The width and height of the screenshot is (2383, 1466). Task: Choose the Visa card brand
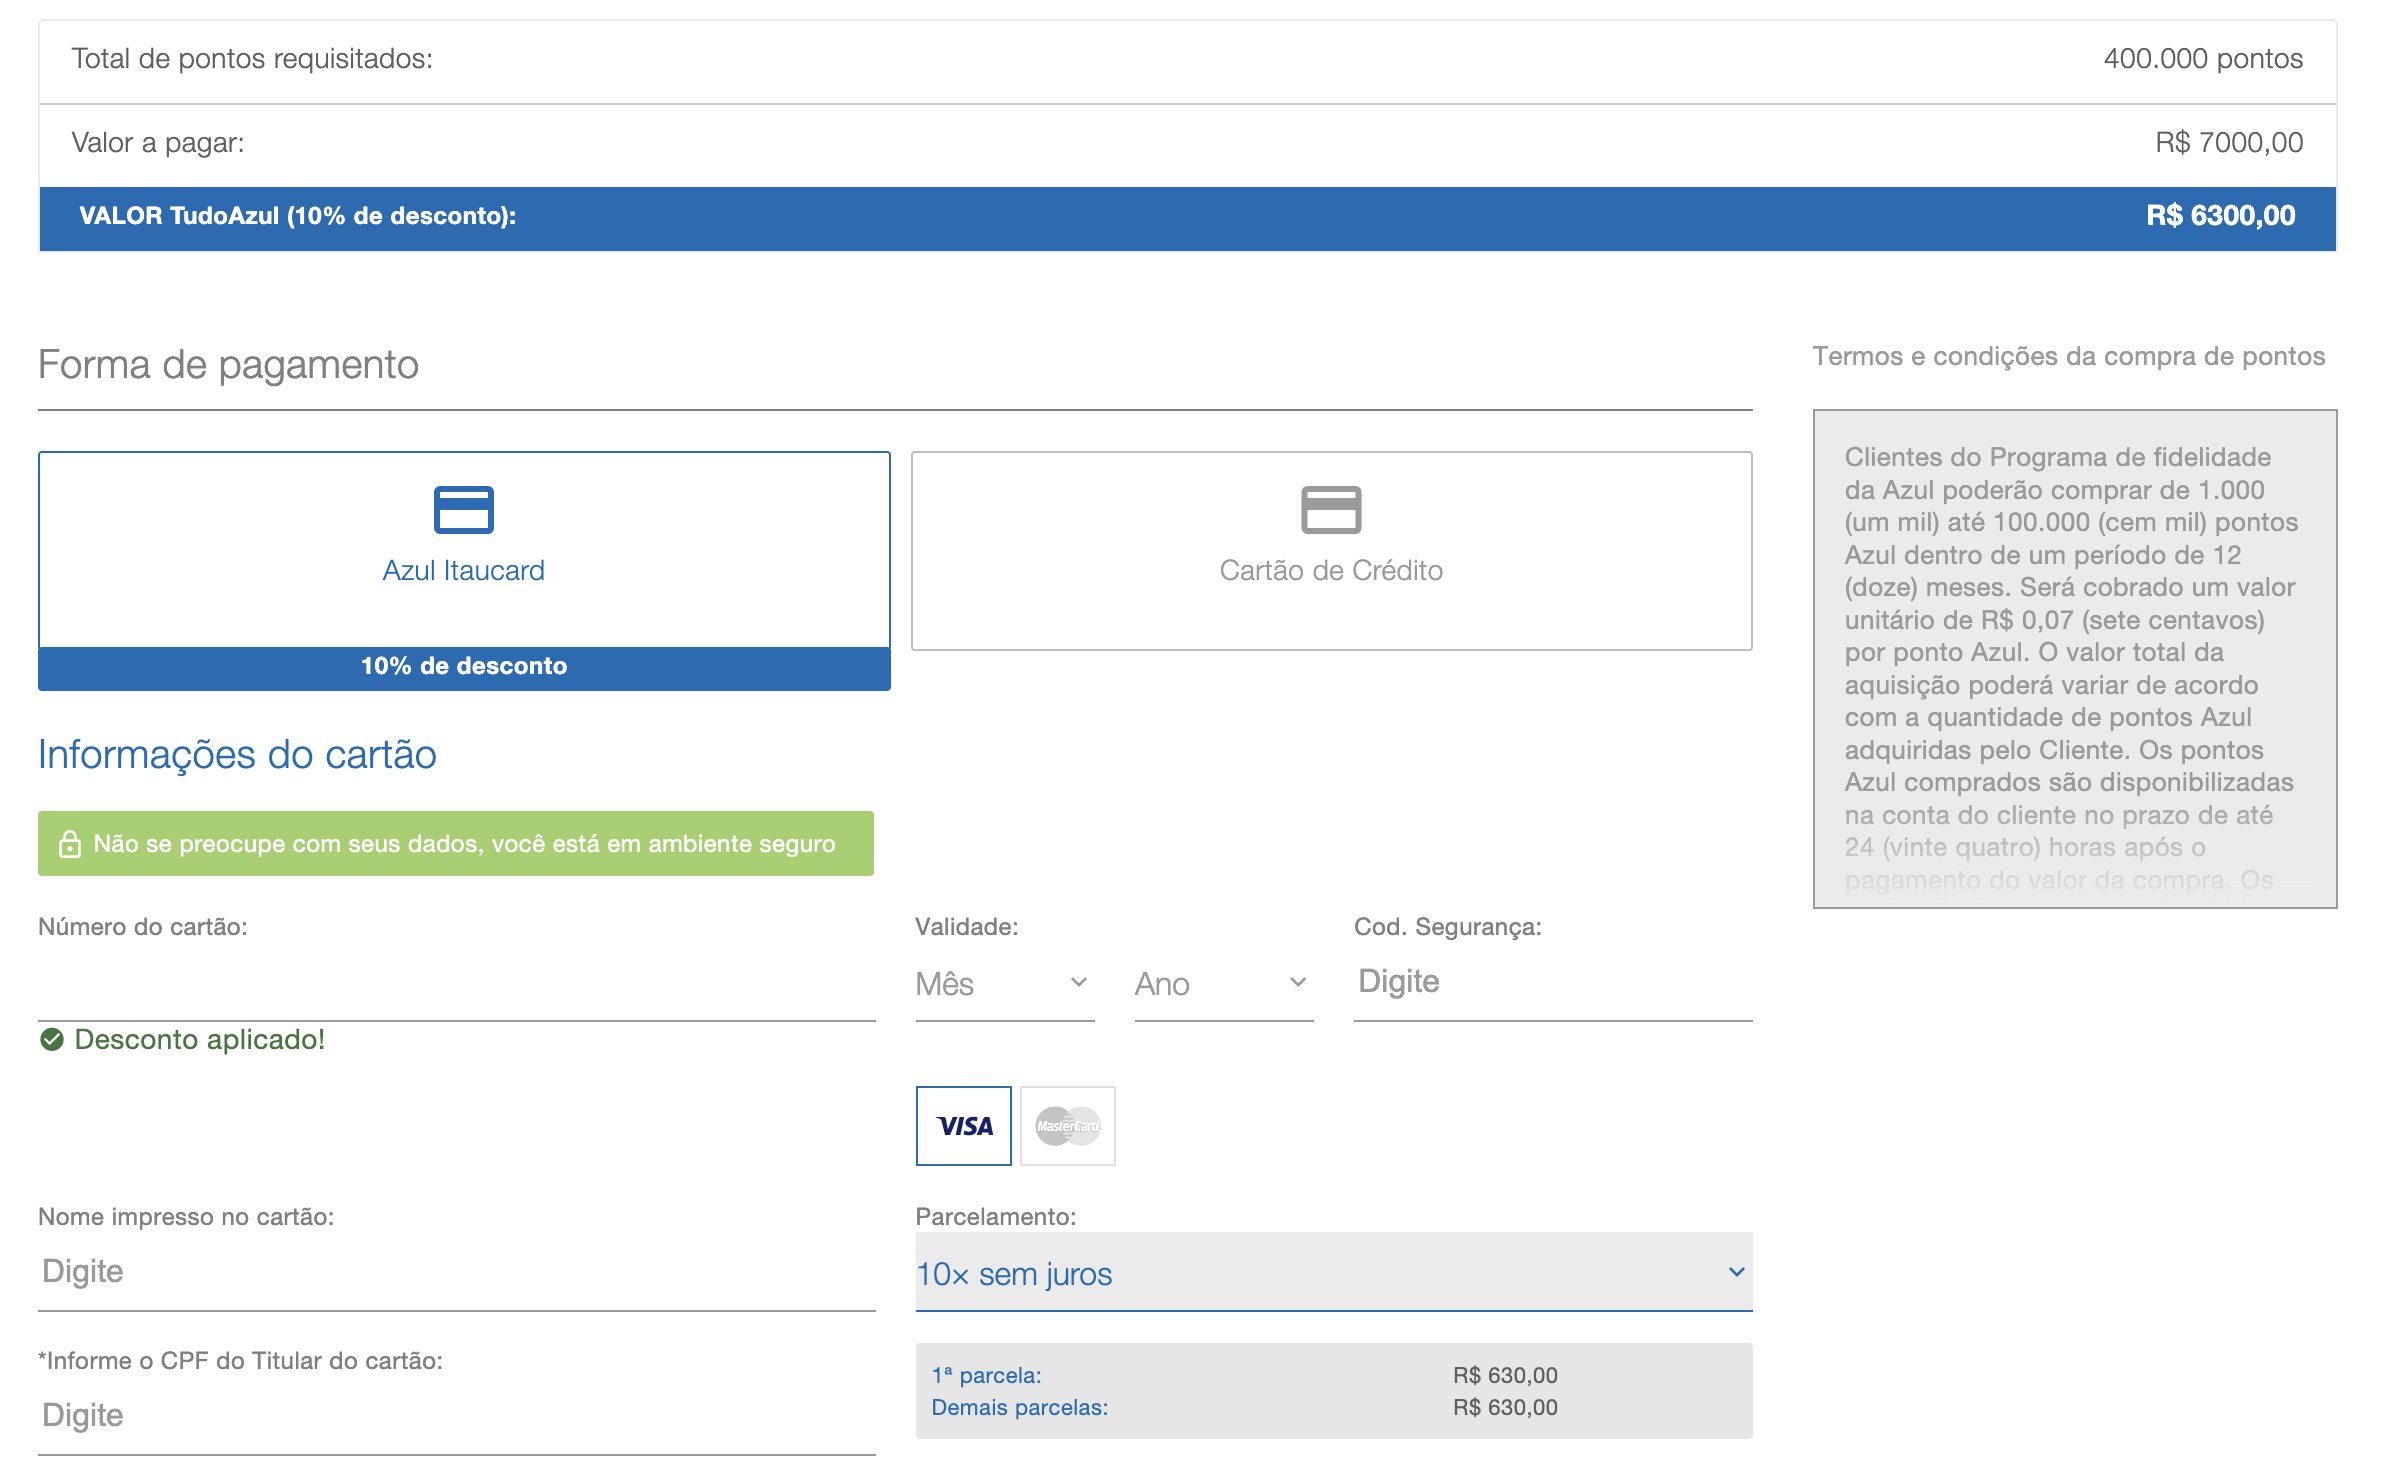tap(964, 1126)
